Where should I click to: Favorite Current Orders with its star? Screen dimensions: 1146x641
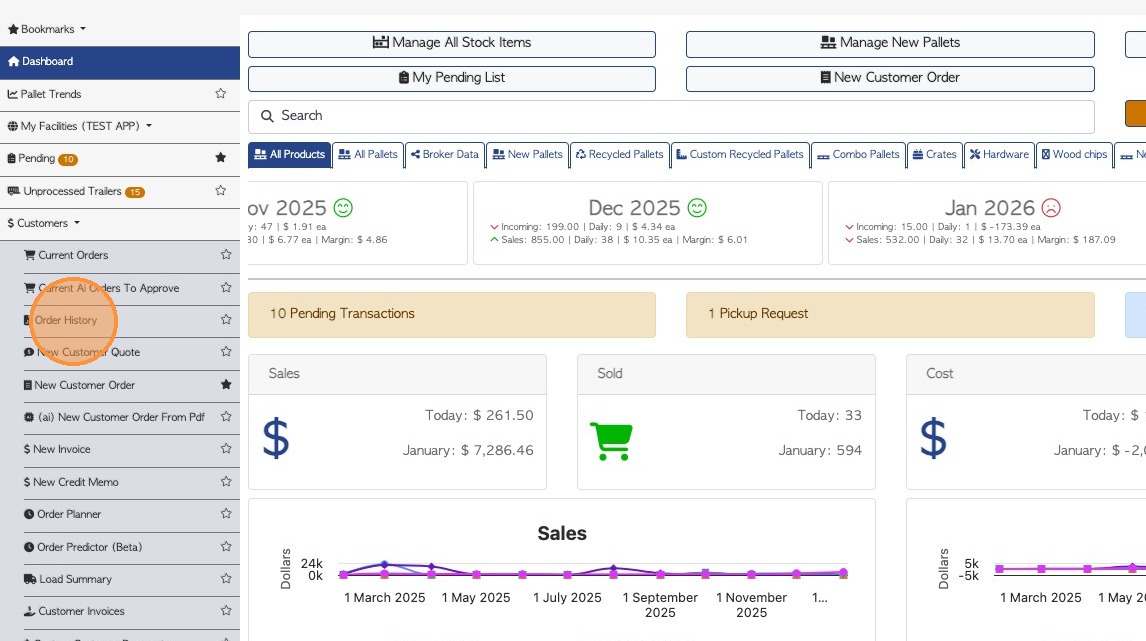[226, 255]
